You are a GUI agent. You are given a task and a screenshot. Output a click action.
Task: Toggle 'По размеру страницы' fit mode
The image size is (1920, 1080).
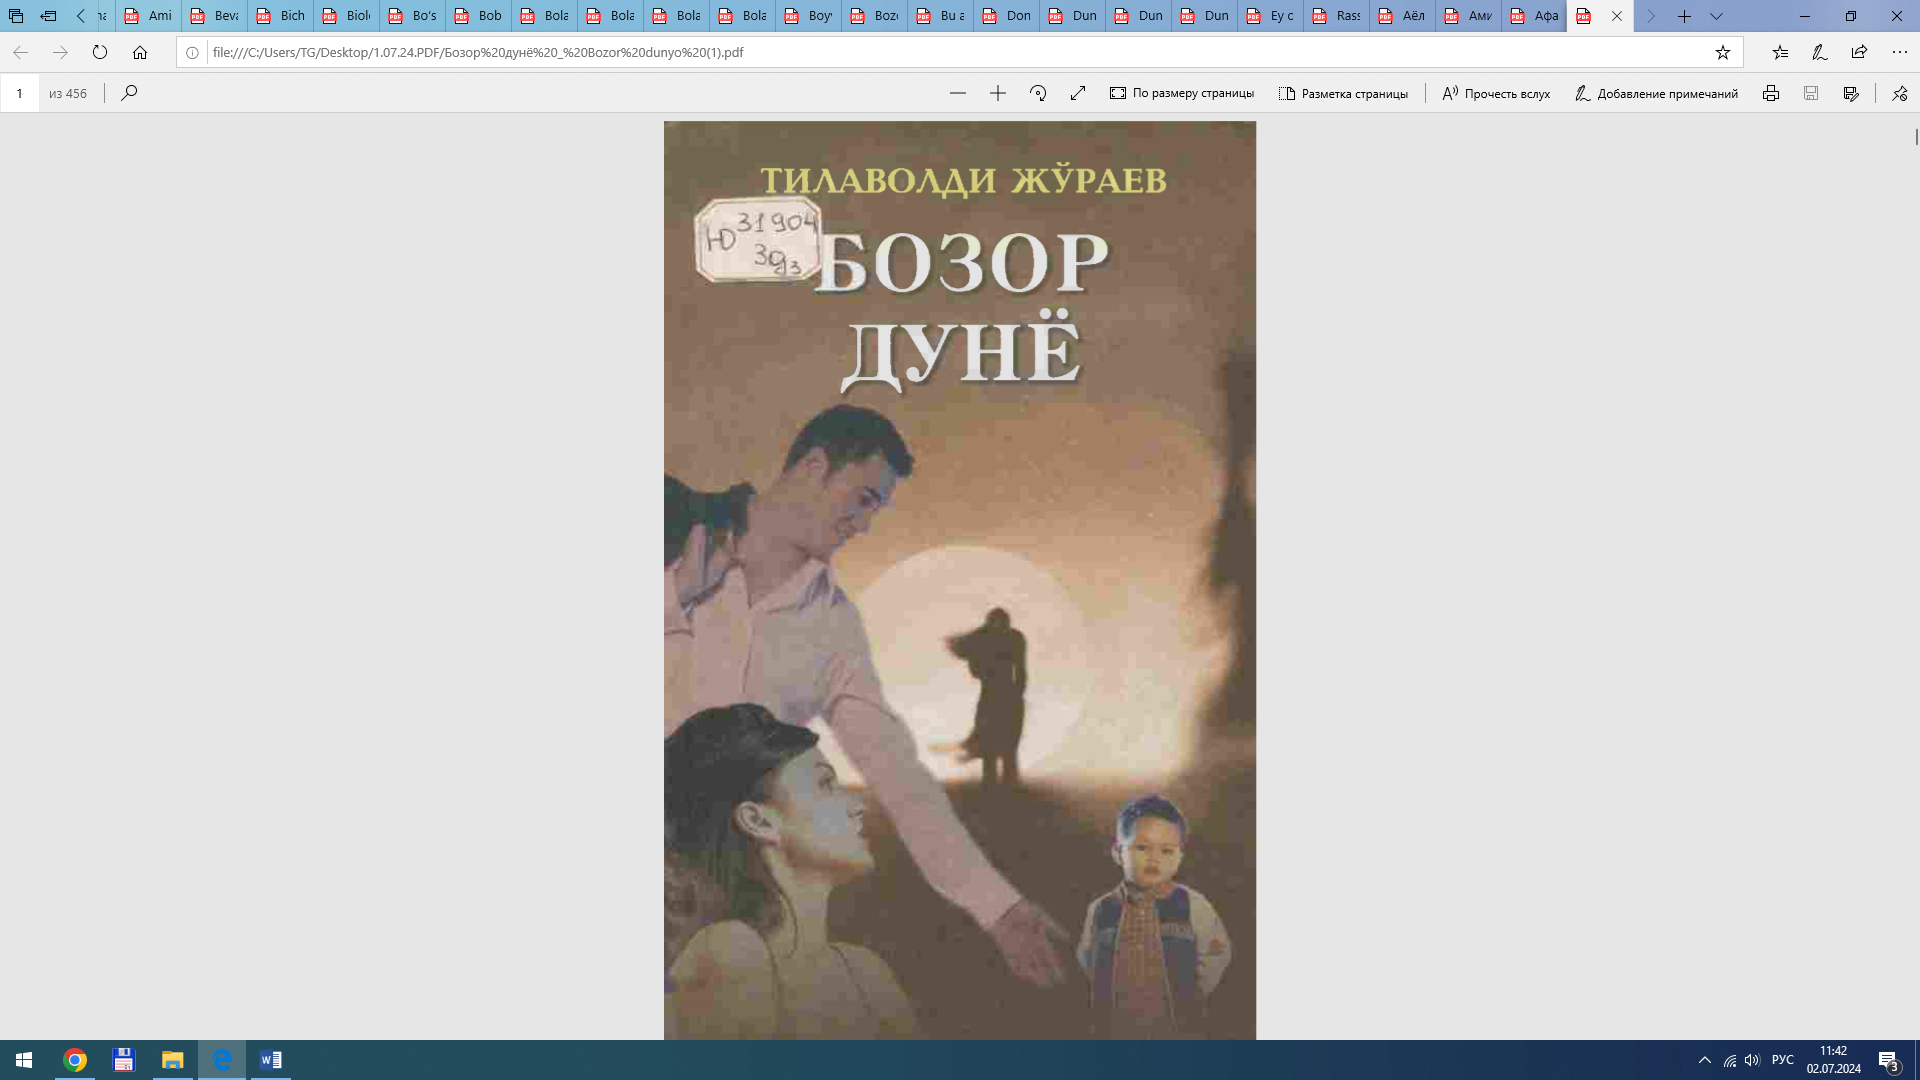(x=1181, y=93)
